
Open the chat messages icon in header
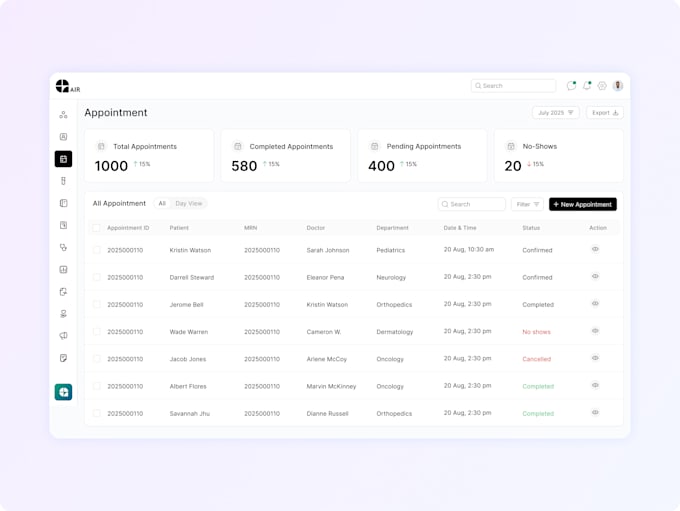(572, 85)
